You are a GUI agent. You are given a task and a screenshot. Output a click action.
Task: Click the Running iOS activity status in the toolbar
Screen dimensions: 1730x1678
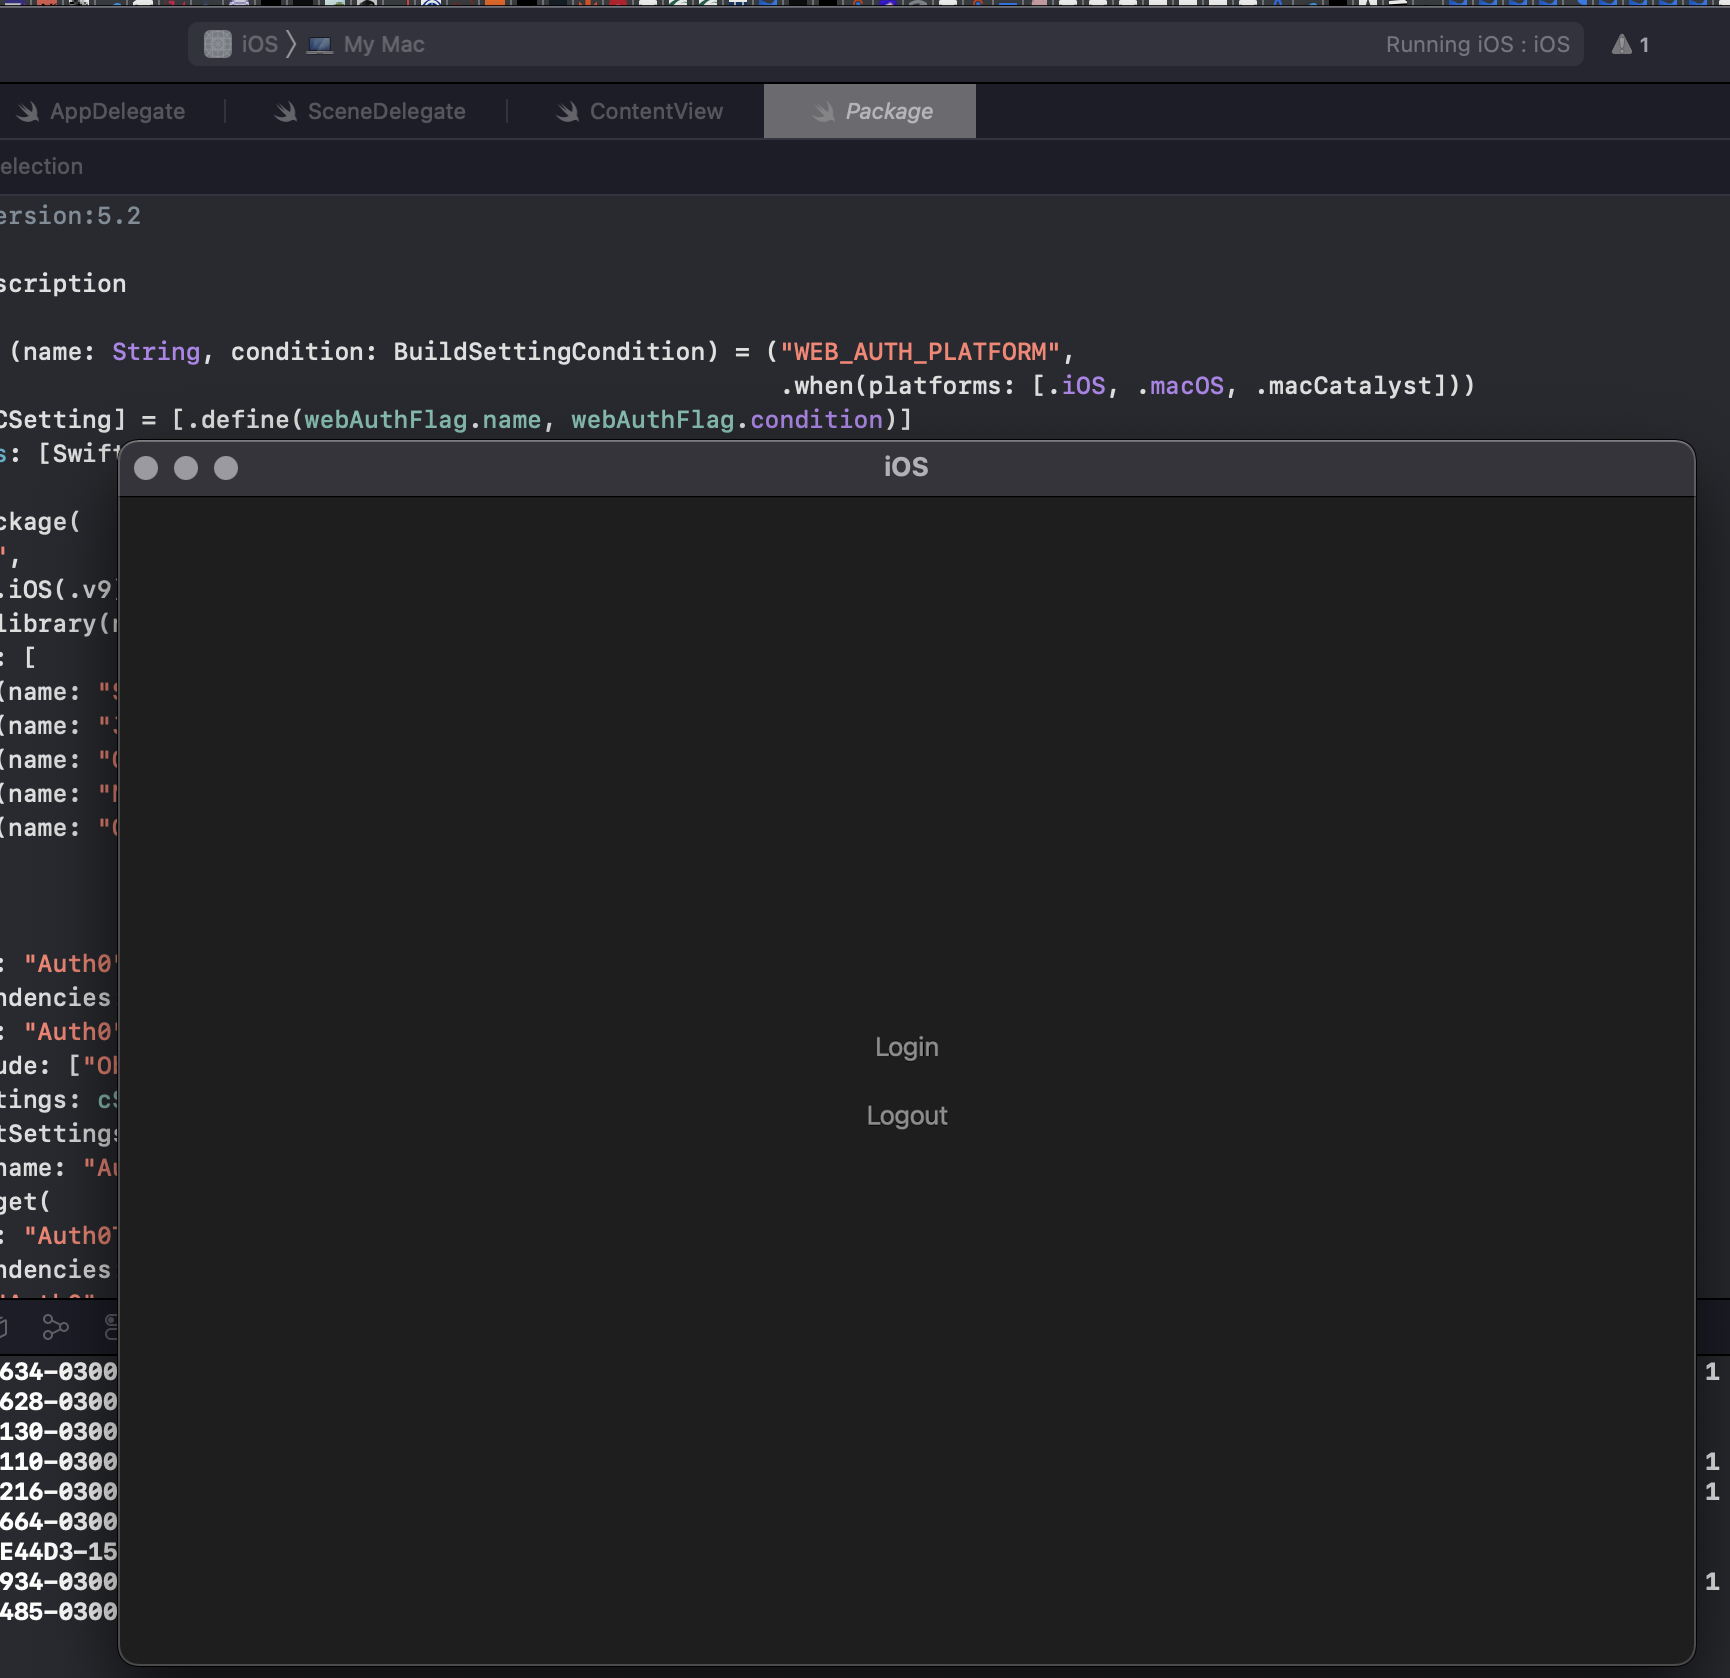pyautogui.click(x=1477, y=44)
